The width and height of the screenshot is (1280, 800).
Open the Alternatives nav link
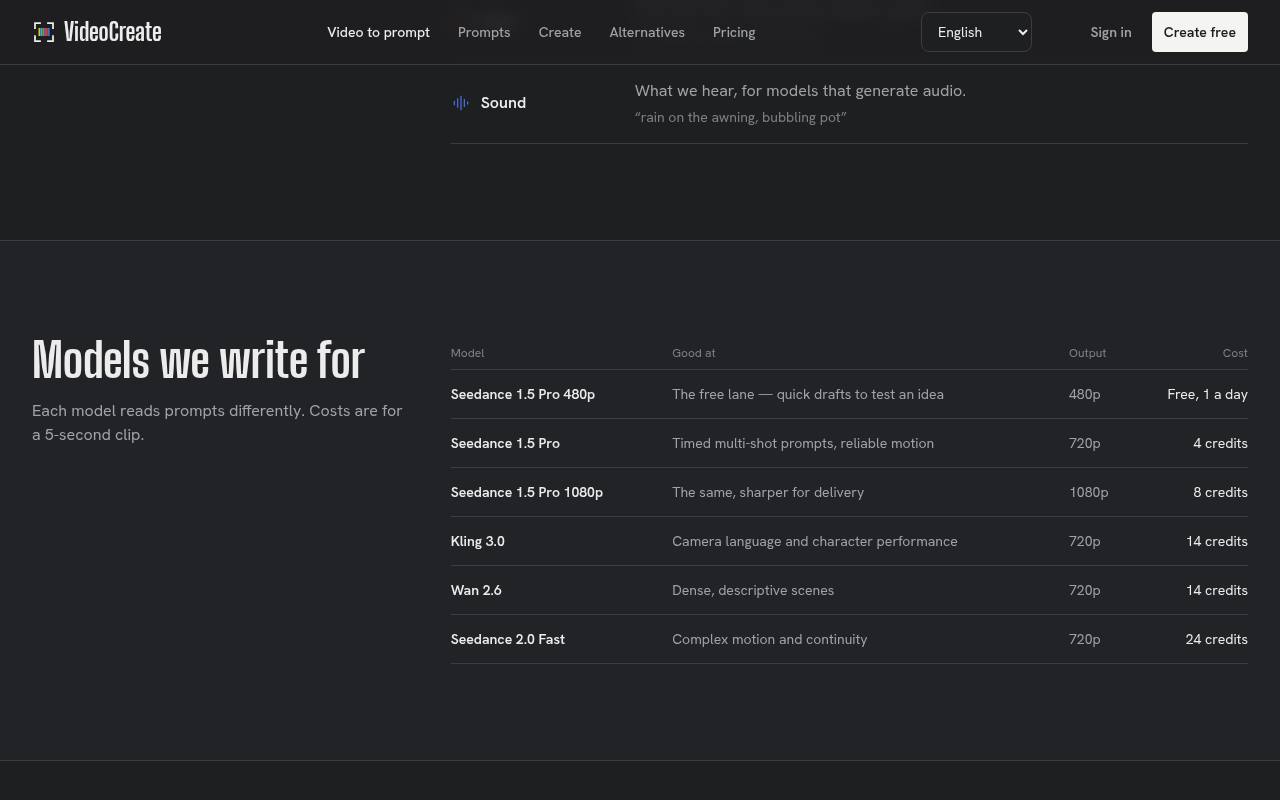(647, 32)
